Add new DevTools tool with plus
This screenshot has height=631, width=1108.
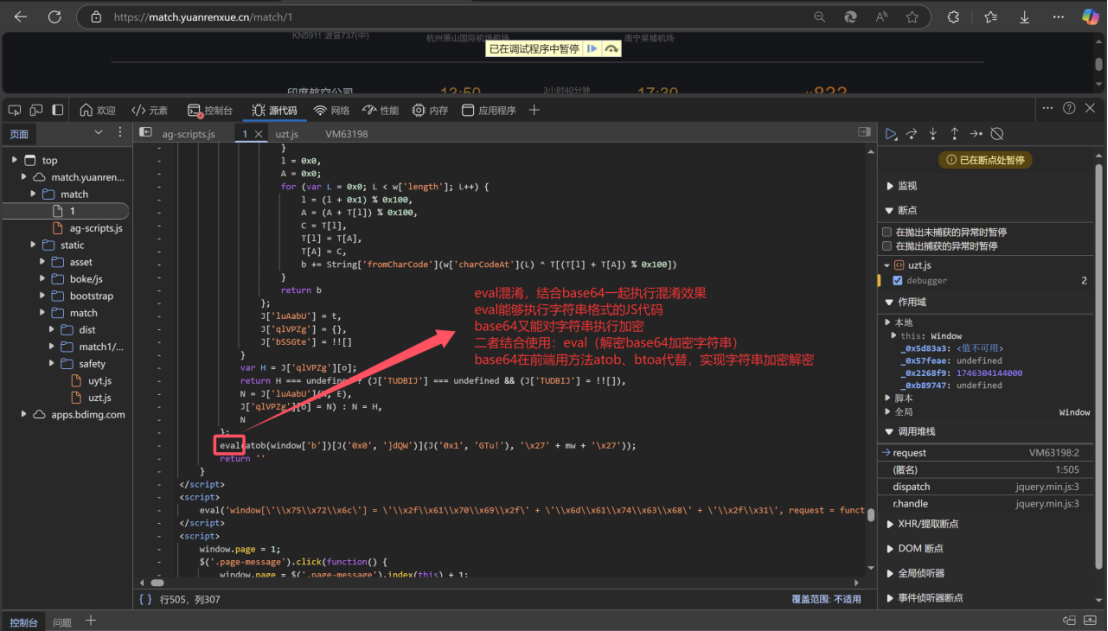tap(534, 110)
